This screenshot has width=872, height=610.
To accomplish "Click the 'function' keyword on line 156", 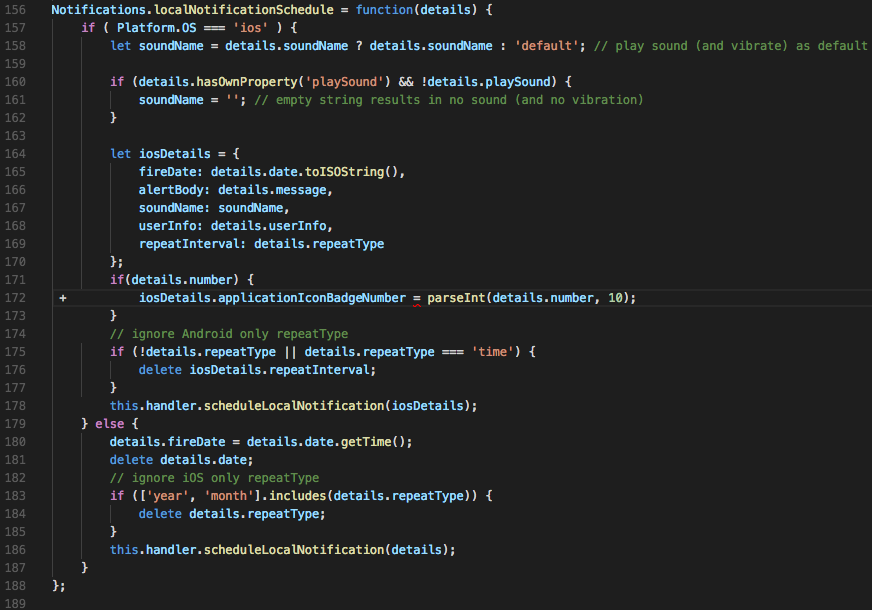I will click(x=384, y=10).
